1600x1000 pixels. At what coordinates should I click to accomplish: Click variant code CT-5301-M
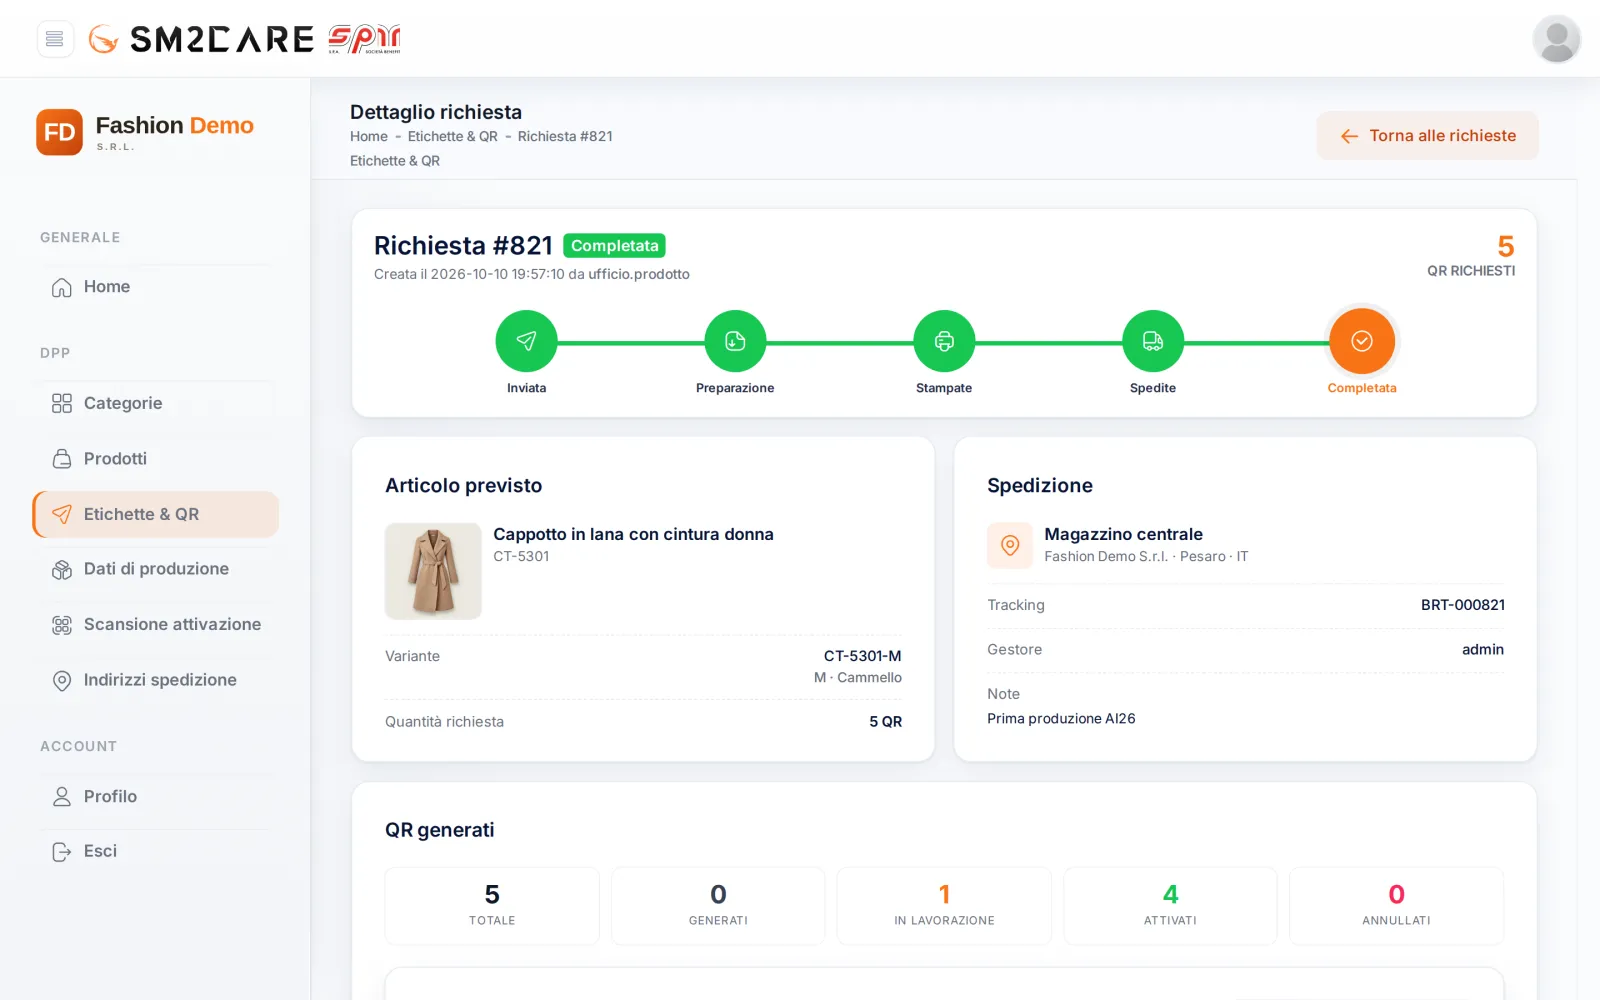click(862, 656)
